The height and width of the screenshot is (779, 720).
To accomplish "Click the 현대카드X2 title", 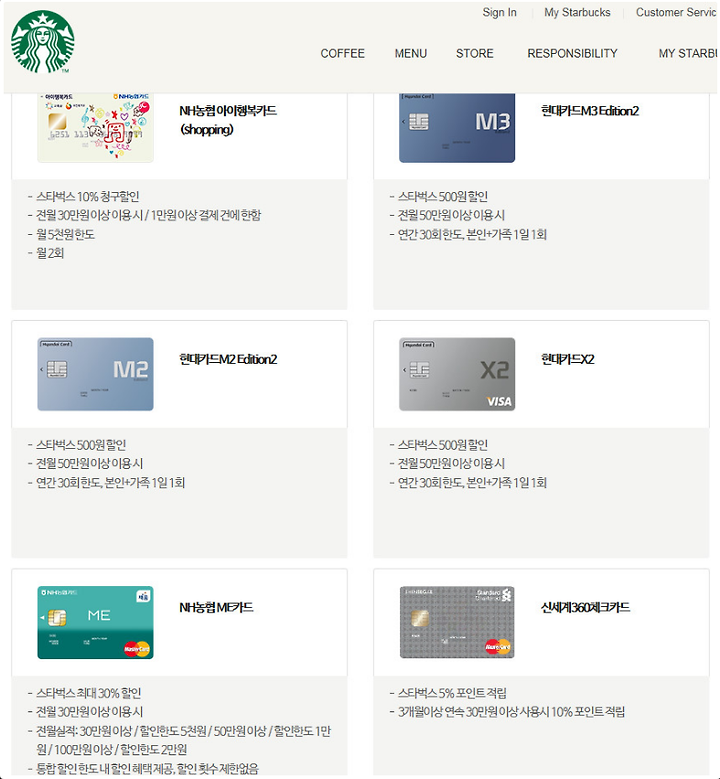I will coord(567,359).
